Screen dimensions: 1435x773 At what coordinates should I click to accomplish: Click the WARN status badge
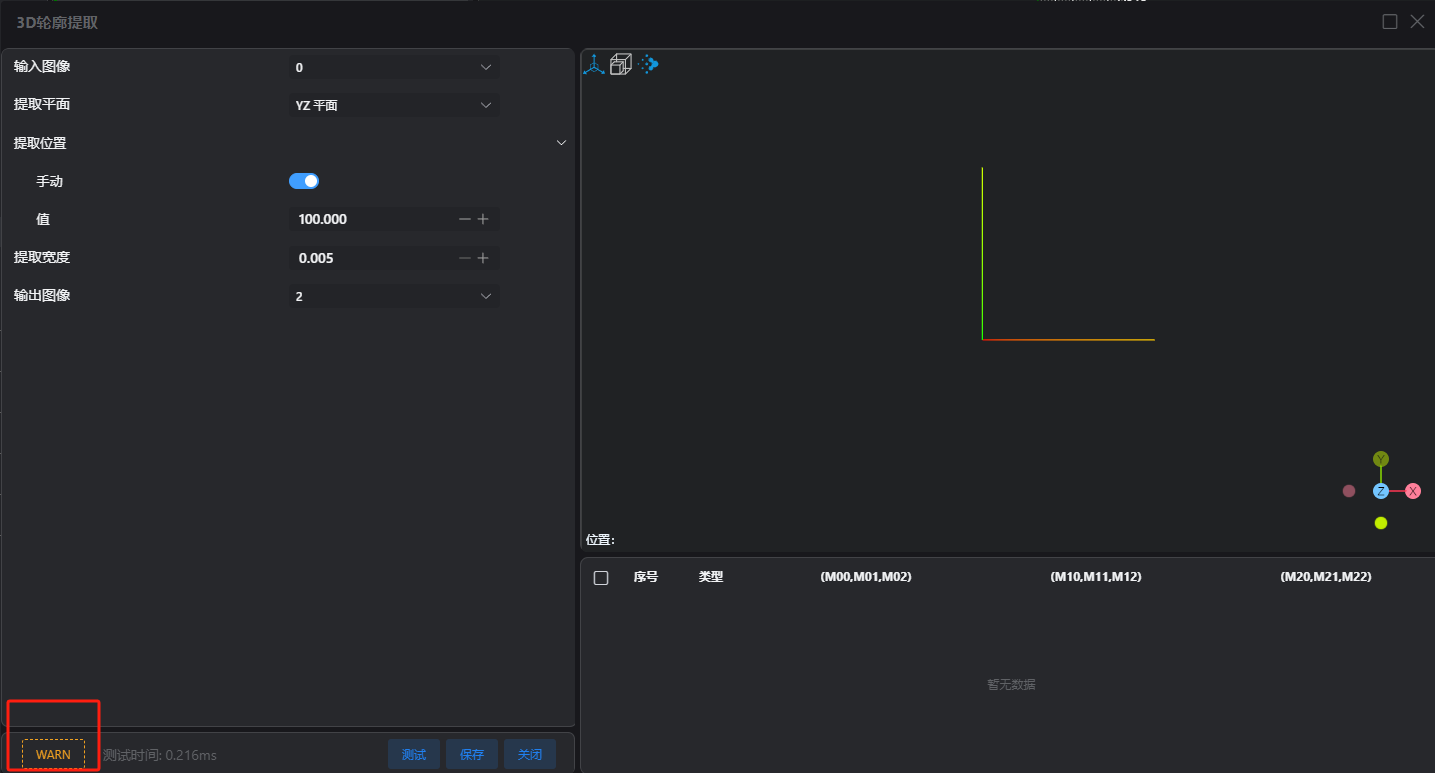point(53,754)
